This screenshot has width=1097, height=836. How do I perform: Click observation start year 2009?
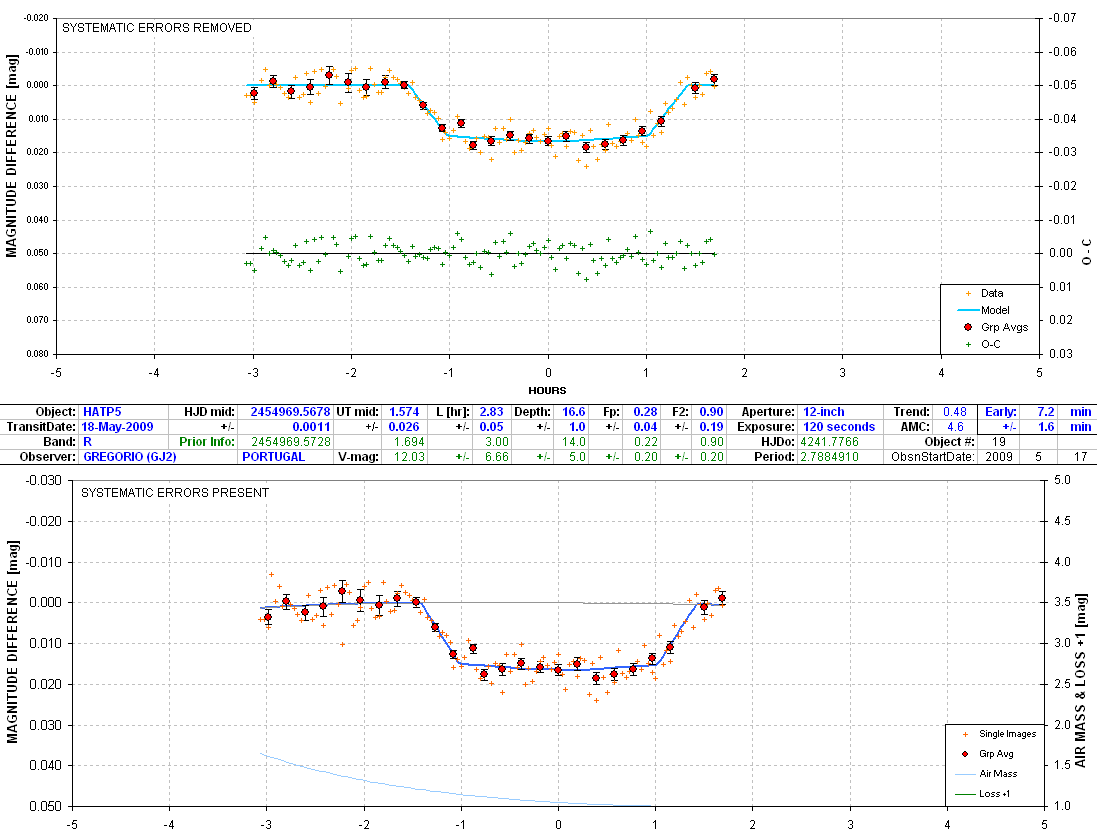998,457
